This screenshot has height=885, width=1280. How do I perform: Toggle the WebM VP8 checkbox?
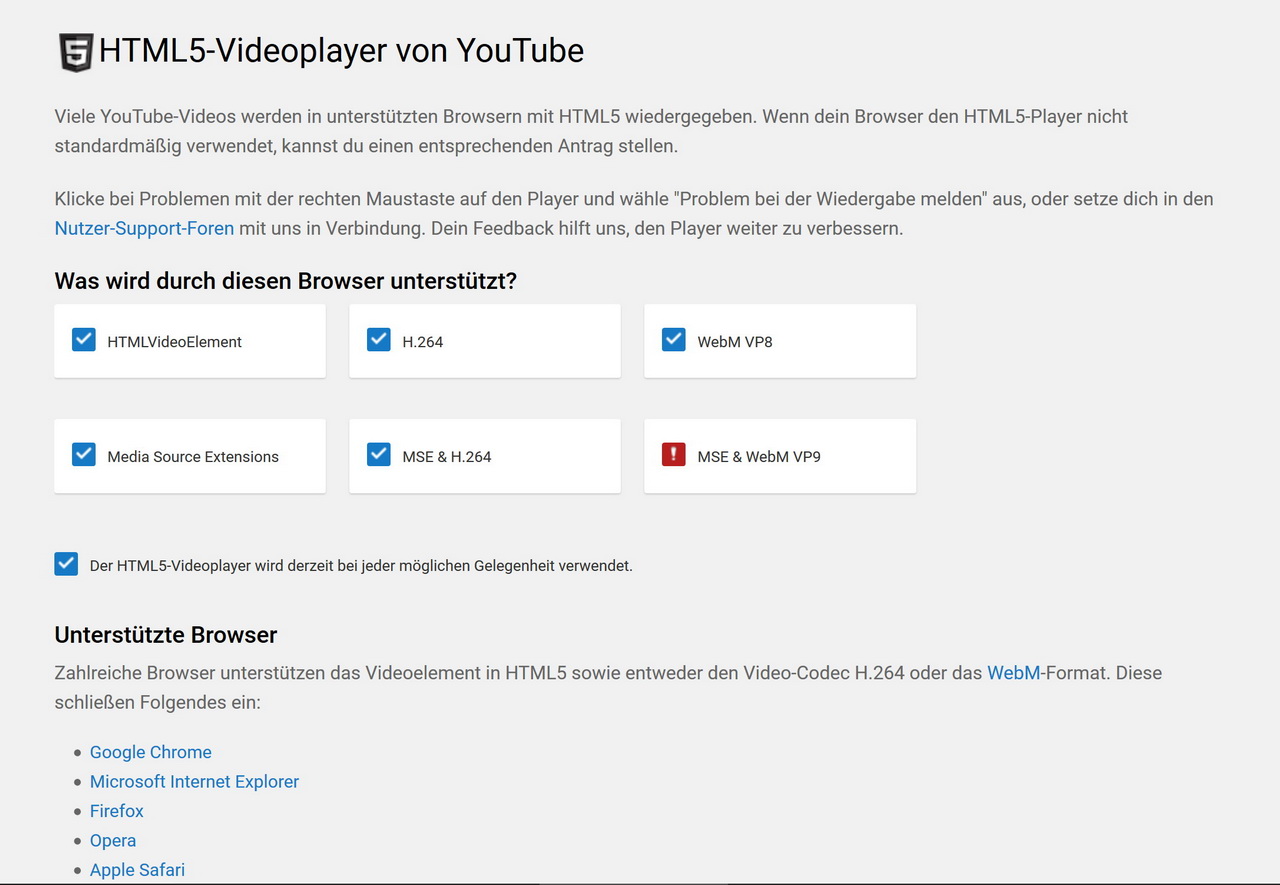(674, 340)
